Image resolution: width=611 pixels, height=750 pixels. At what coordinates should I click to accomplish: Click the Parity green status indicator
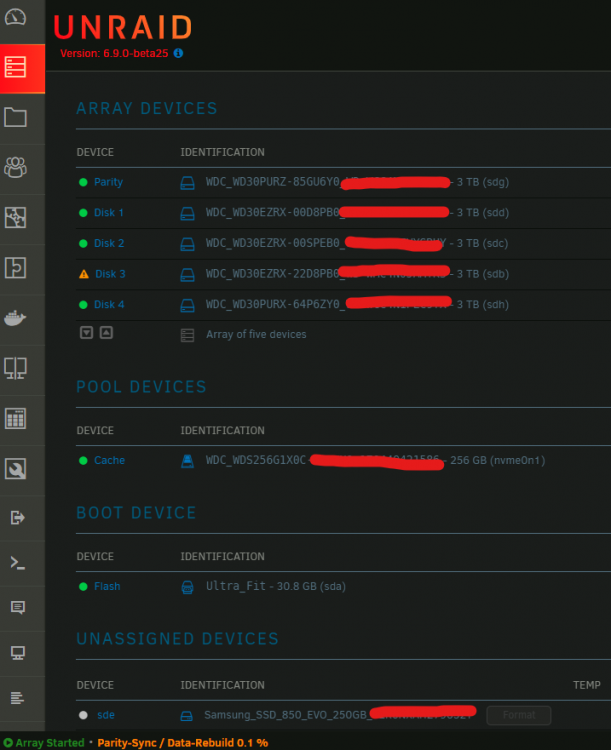coord(83,182)
